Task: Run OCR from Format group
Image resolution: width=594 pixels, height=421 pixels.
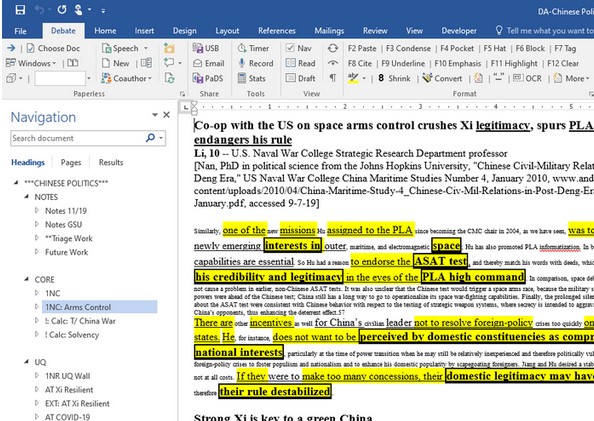Action: click(x=527, y=78)
